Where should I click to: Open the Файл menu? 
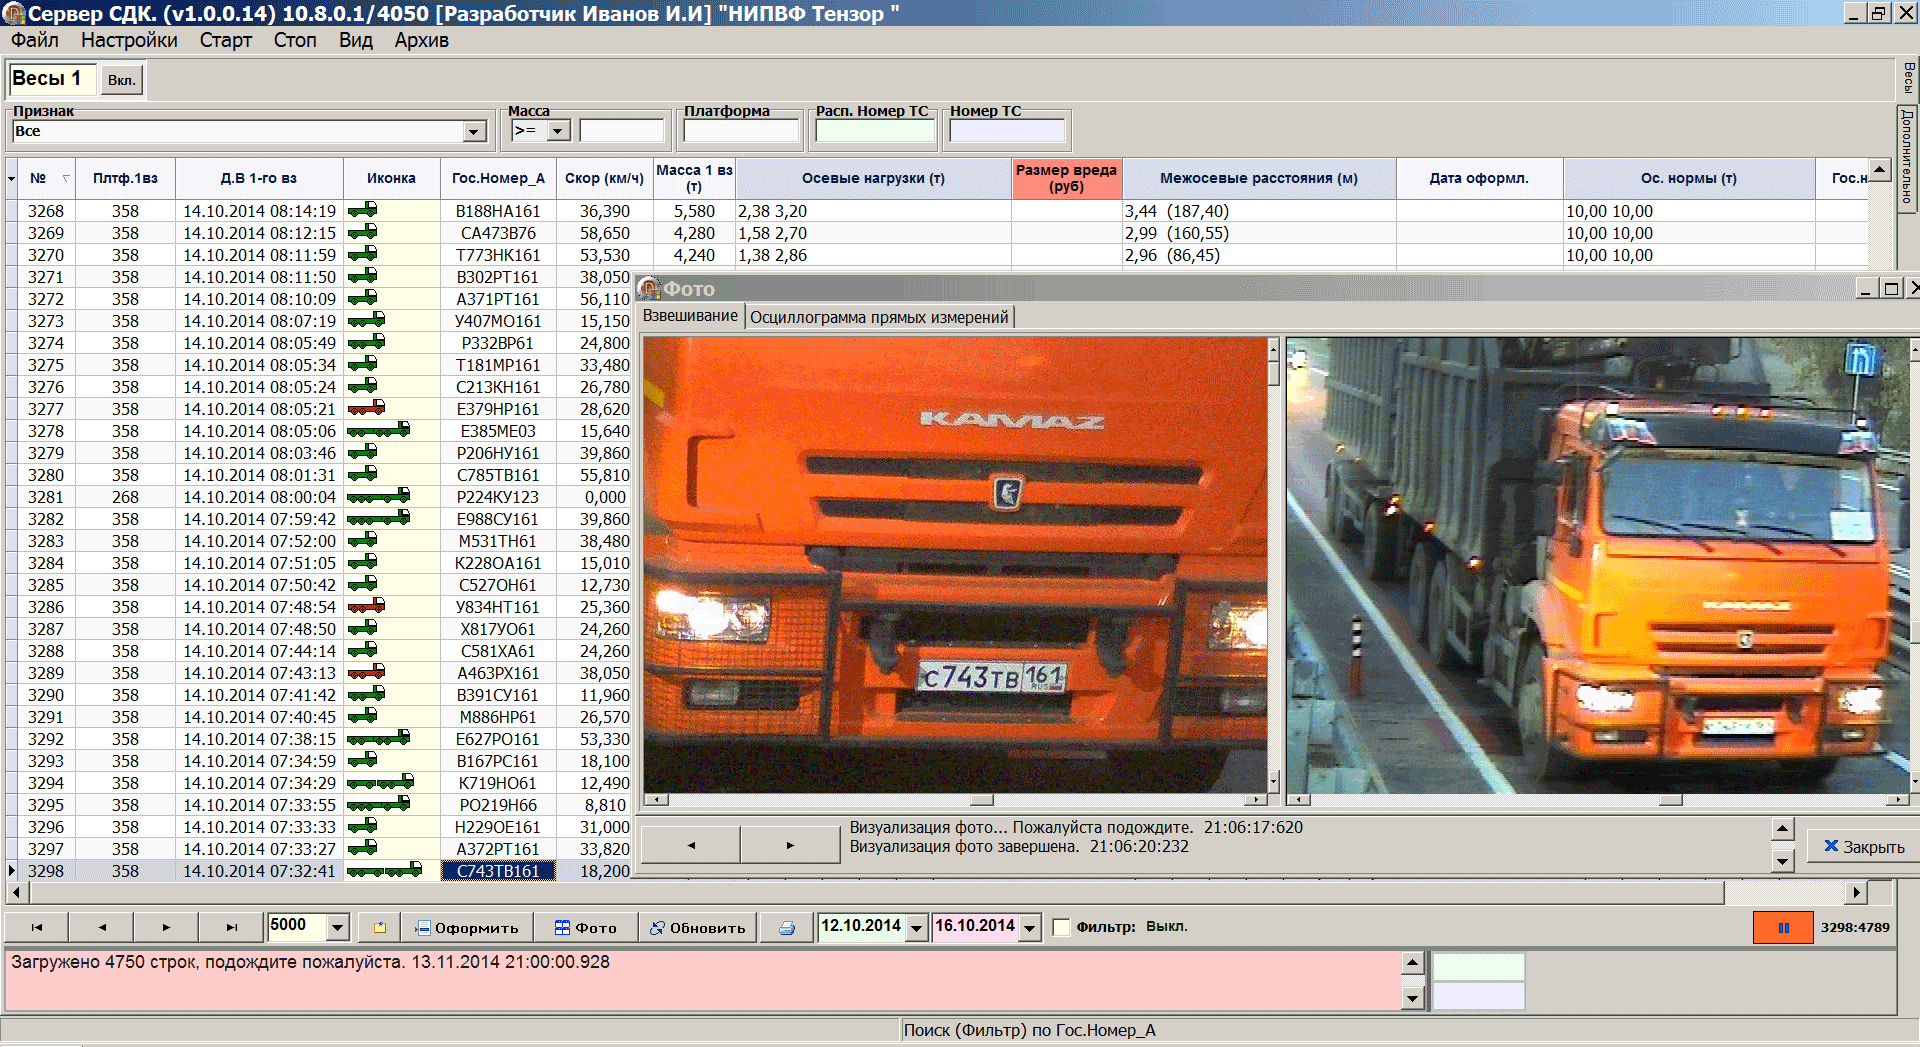click(35, 40)
